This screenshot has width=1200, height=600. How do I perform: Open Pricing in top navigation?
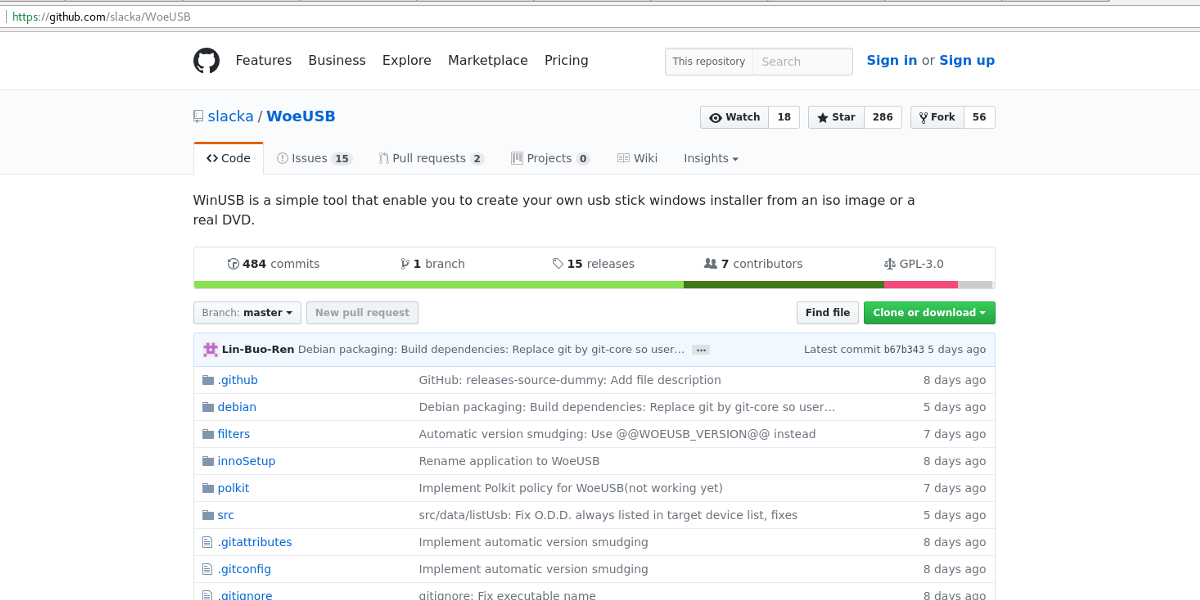(x=566, y=61)
